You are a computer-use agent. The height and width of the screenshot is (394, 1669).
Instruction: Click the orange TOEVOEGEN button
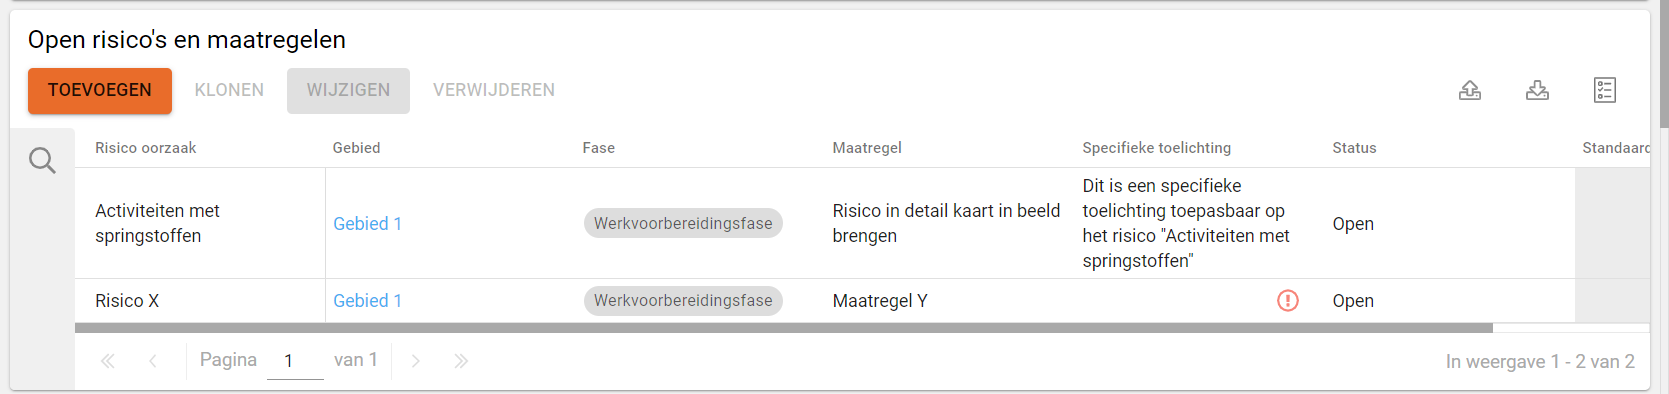click(100, 91)
